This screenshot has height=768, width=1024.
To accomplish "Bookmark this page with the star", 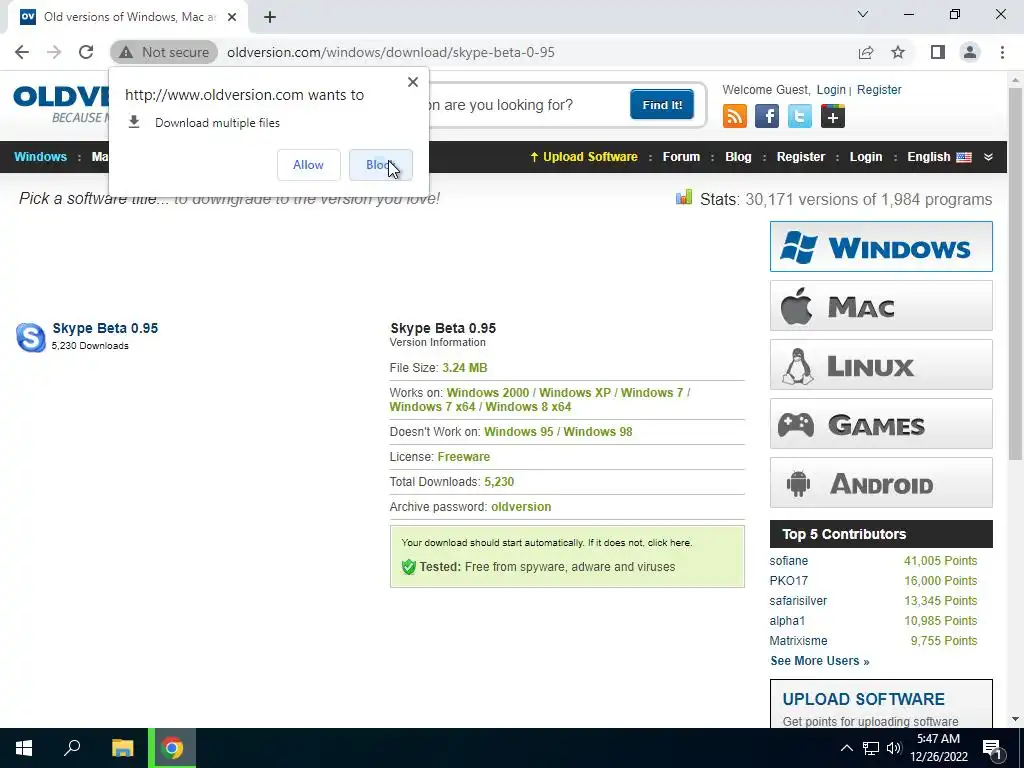I will pyautogui.click(x=898, y=52).
